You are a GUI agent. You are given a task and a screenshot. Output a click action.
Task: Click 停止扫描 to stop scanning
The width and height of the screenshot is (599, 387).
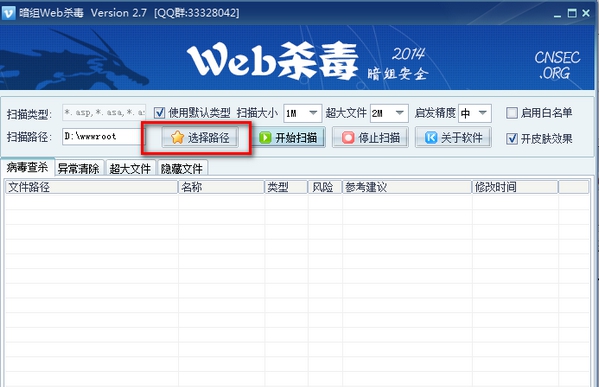[370, 138]
